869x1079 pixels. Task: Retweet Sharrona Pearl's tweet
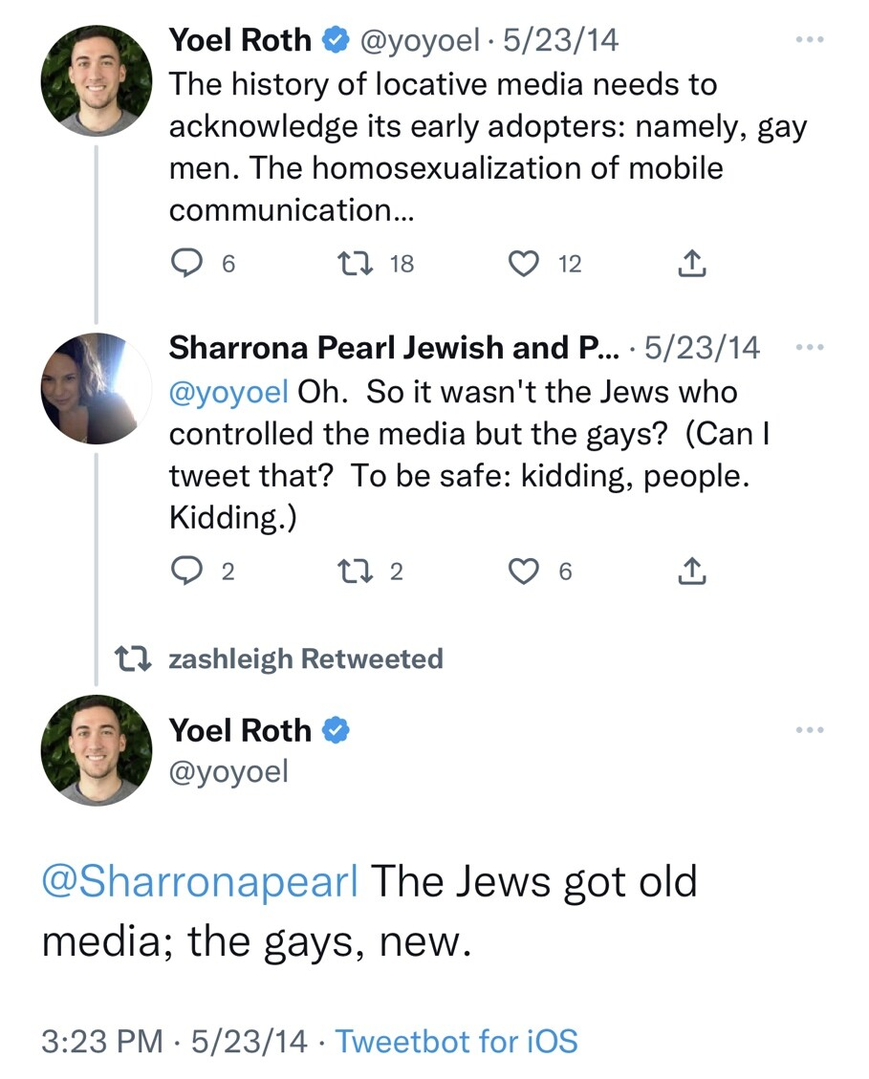(353, 571)
